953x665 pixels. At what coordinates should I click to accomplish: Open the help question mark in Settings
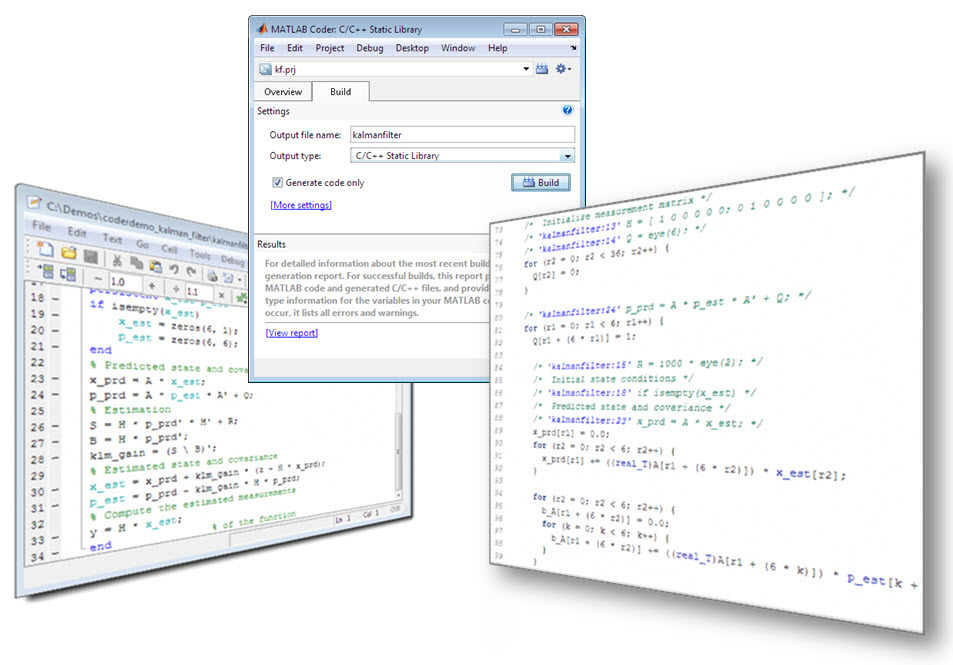click(x=567, y=111)
